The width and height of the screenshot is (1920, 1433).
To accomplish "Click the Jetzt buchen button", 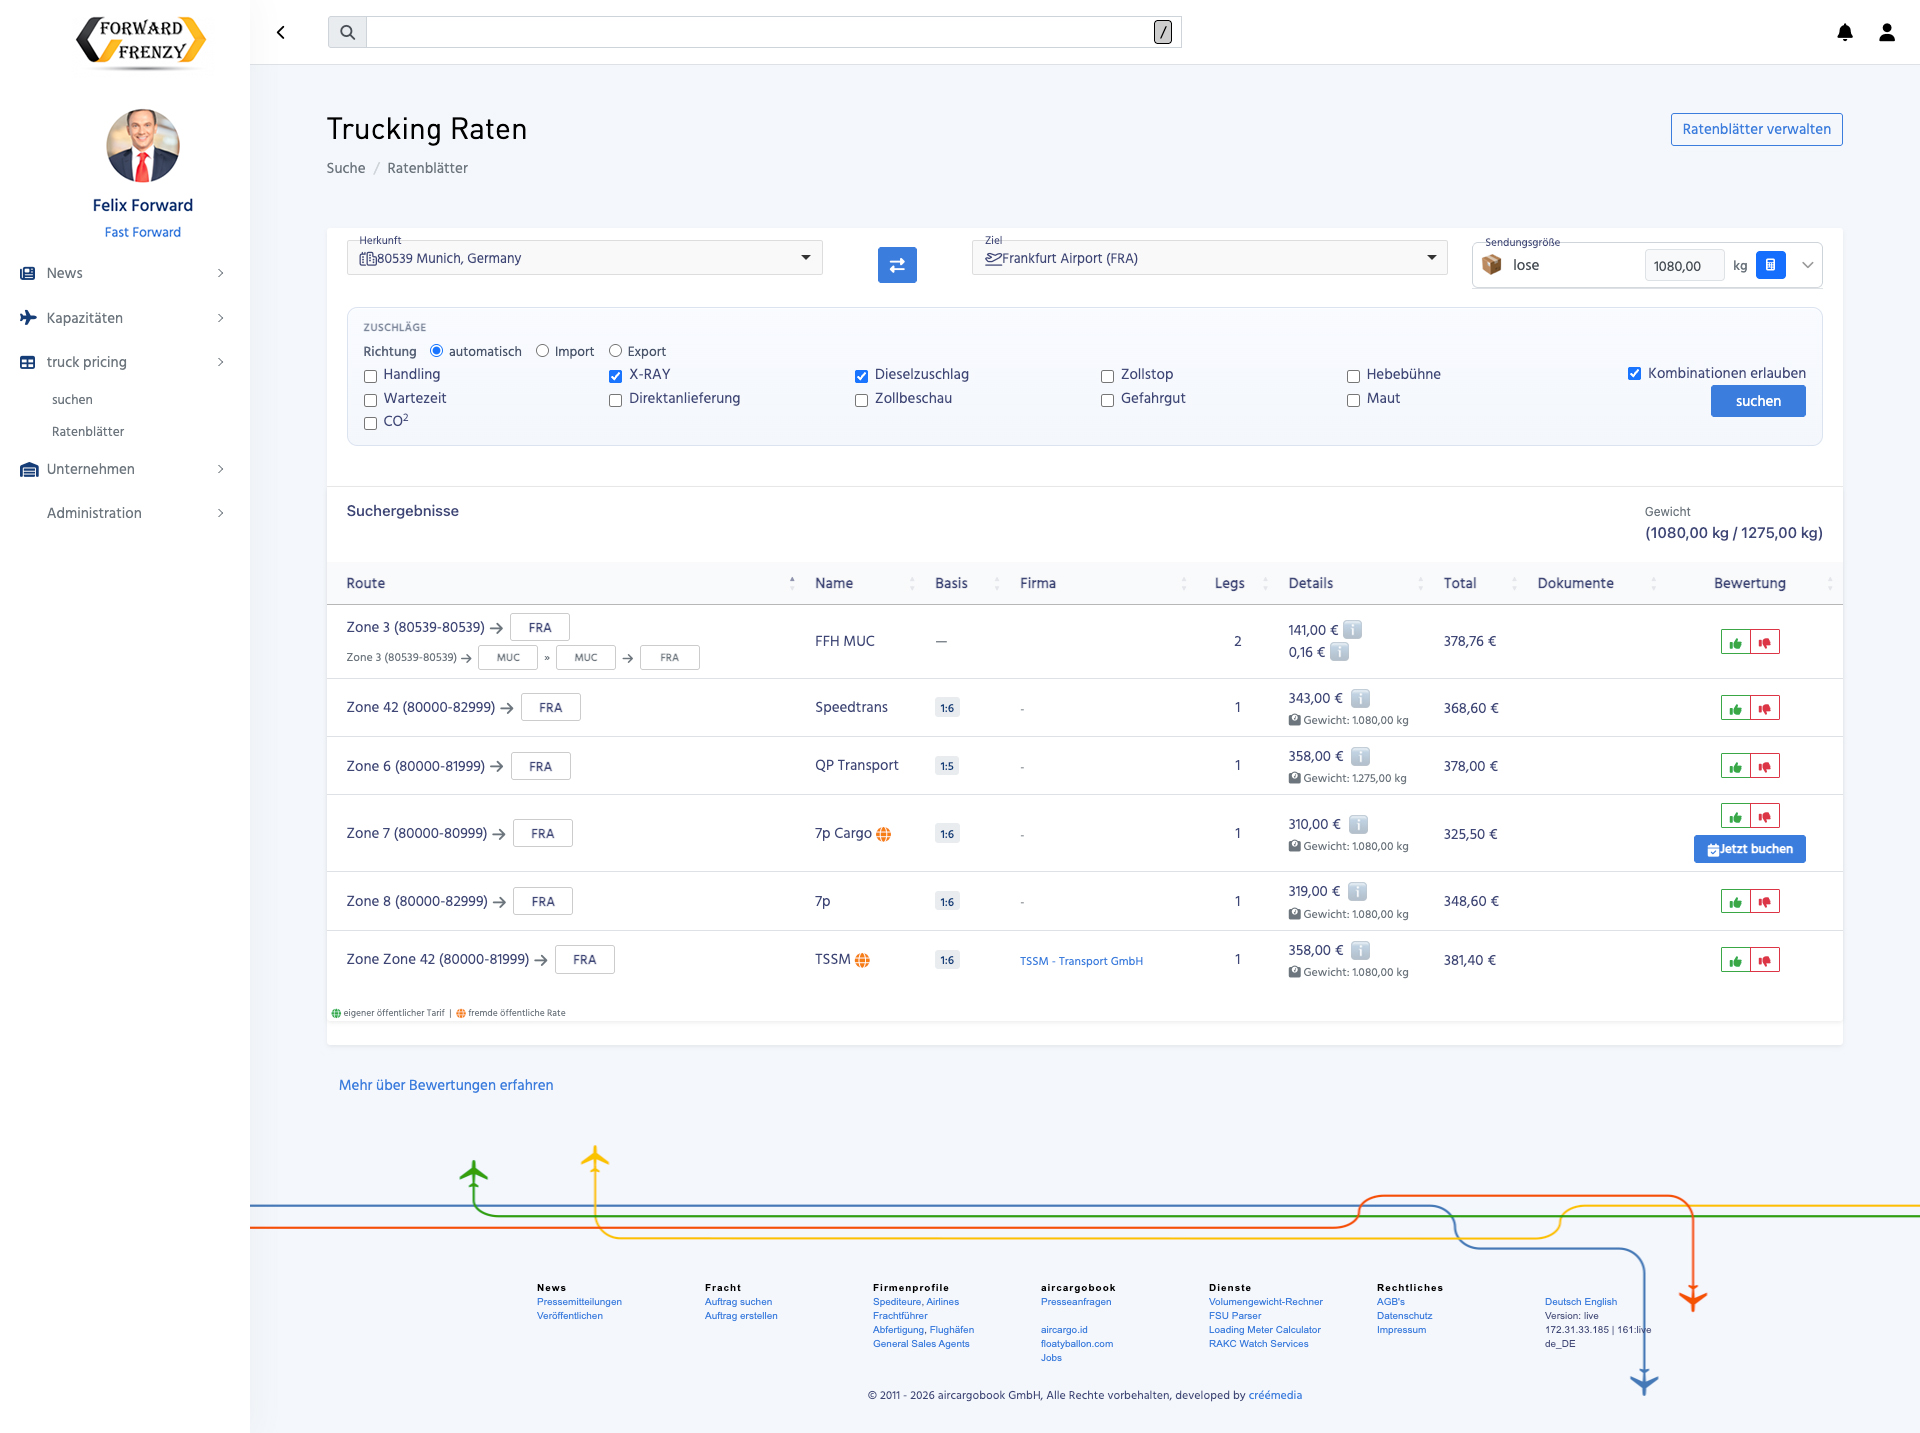I will click(1749, 849).
